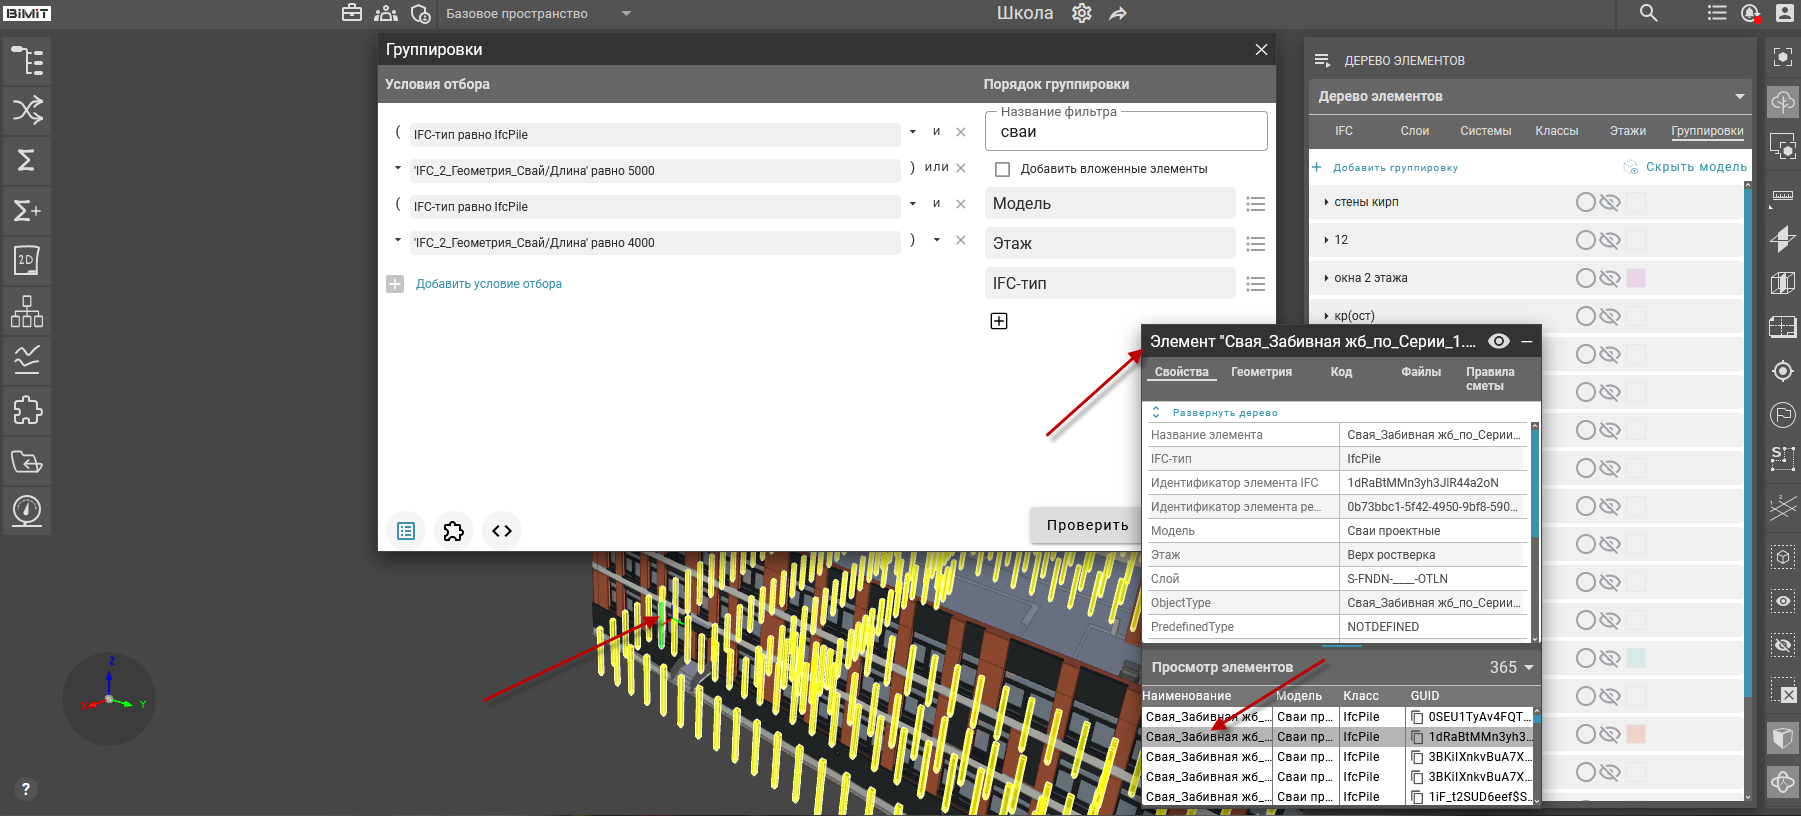Switch to the 'Этажи' tab in tree
This screenshot has width=1801, height=816.
[1627, 131]
